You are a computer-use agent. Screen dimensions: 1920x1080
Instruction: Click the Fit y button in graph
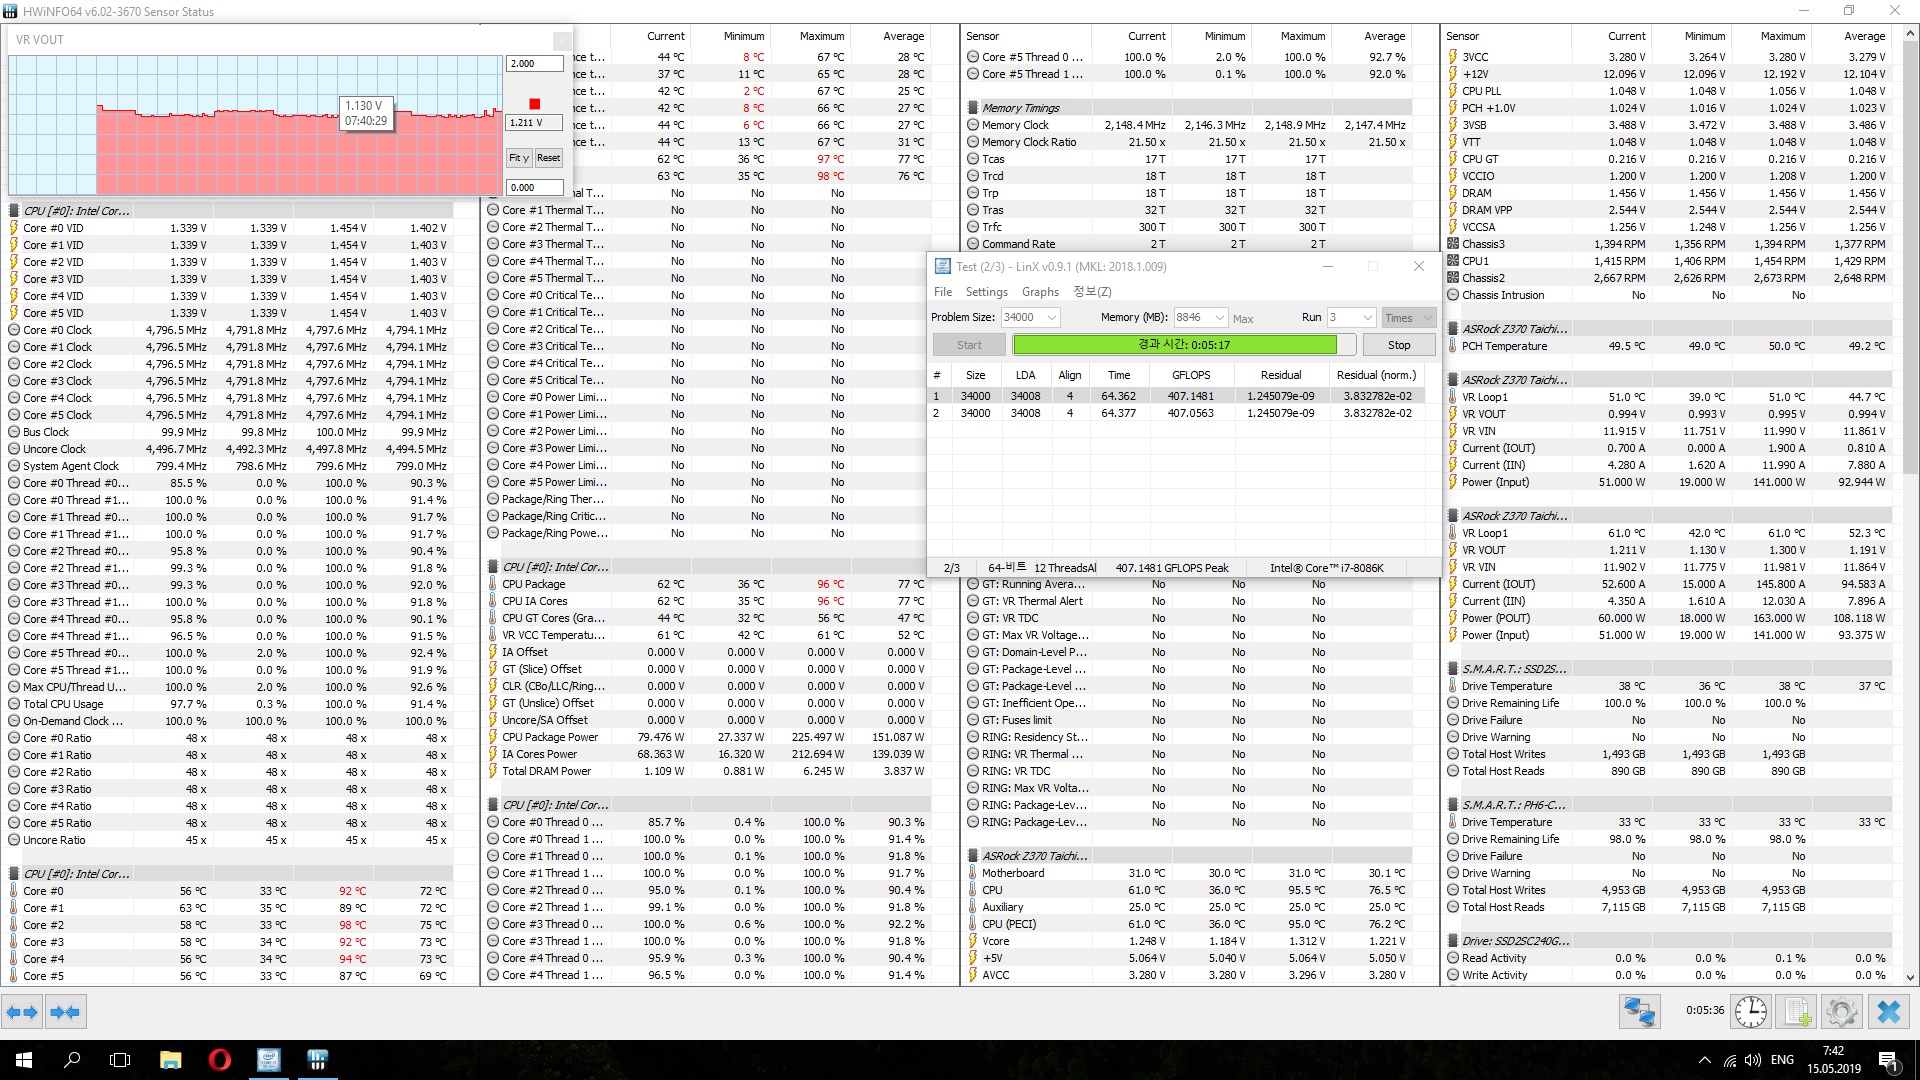coord(518,158)
